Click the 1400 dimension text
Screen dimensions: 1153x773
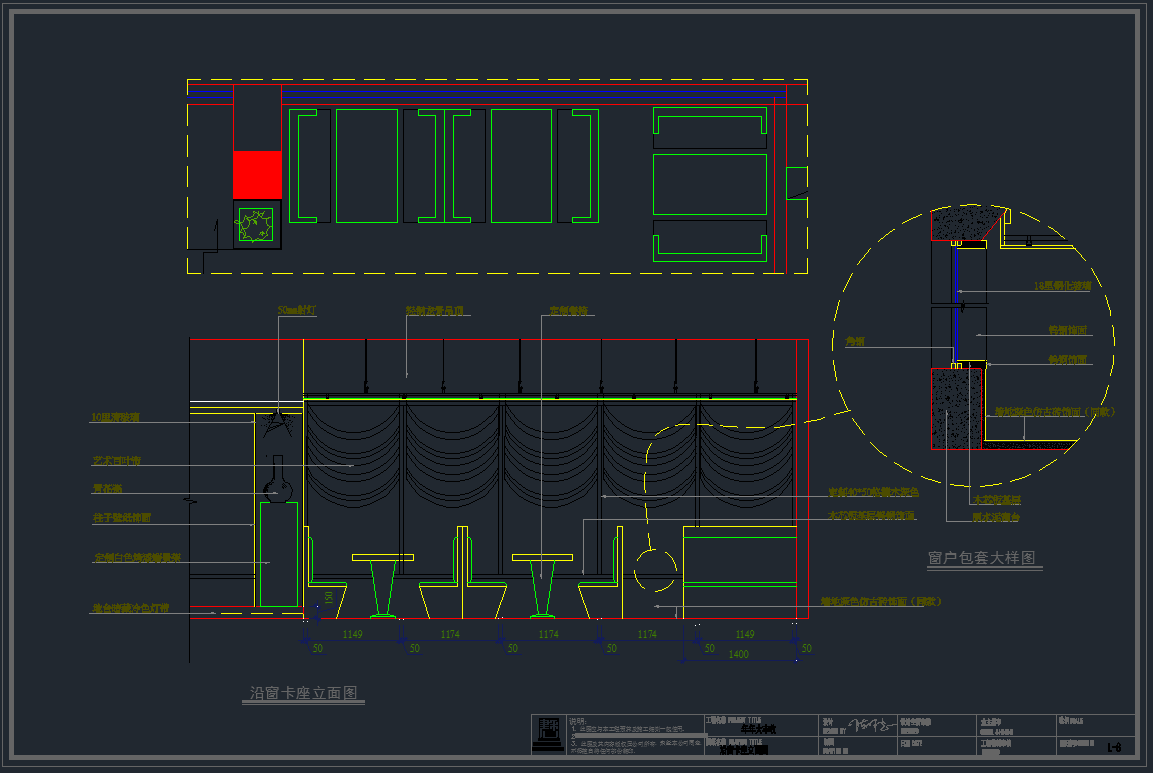(738, 654)
